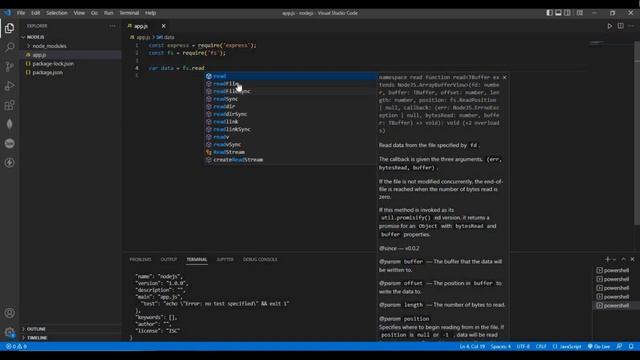Open the Help menu
The image size is (640, 360).
click(151, 13)
